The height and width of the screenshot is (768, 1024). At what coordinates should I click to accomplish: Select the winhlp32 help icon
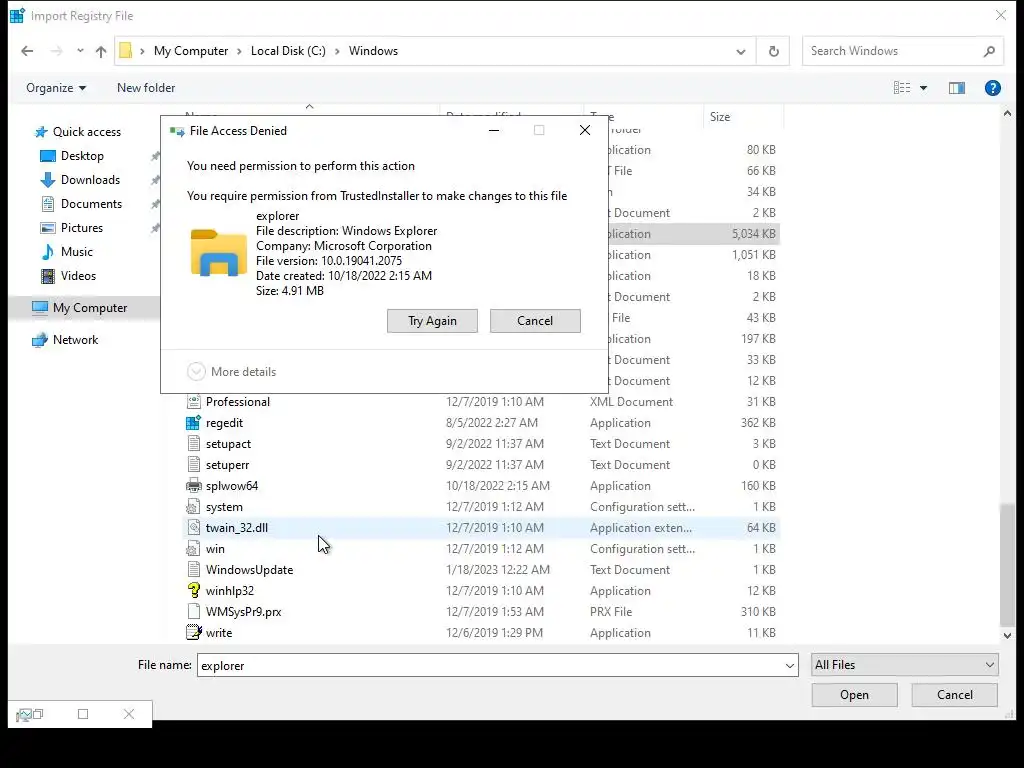(x=193, y=590)
